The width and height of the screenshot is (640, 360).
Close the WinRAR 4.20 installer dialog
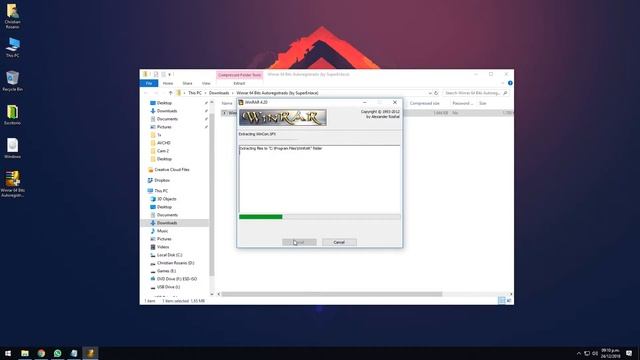[395, 102]
